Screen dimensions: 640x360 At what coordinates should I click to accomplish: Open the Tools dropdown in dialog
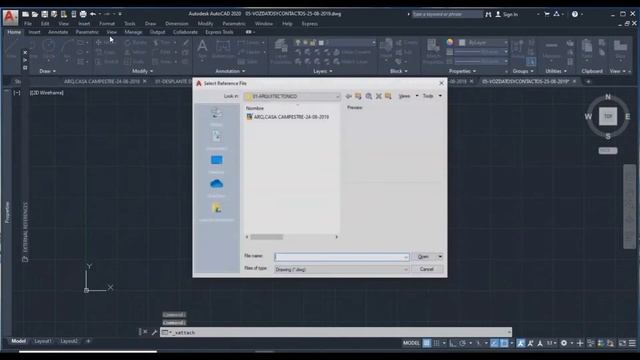point(432,96)
